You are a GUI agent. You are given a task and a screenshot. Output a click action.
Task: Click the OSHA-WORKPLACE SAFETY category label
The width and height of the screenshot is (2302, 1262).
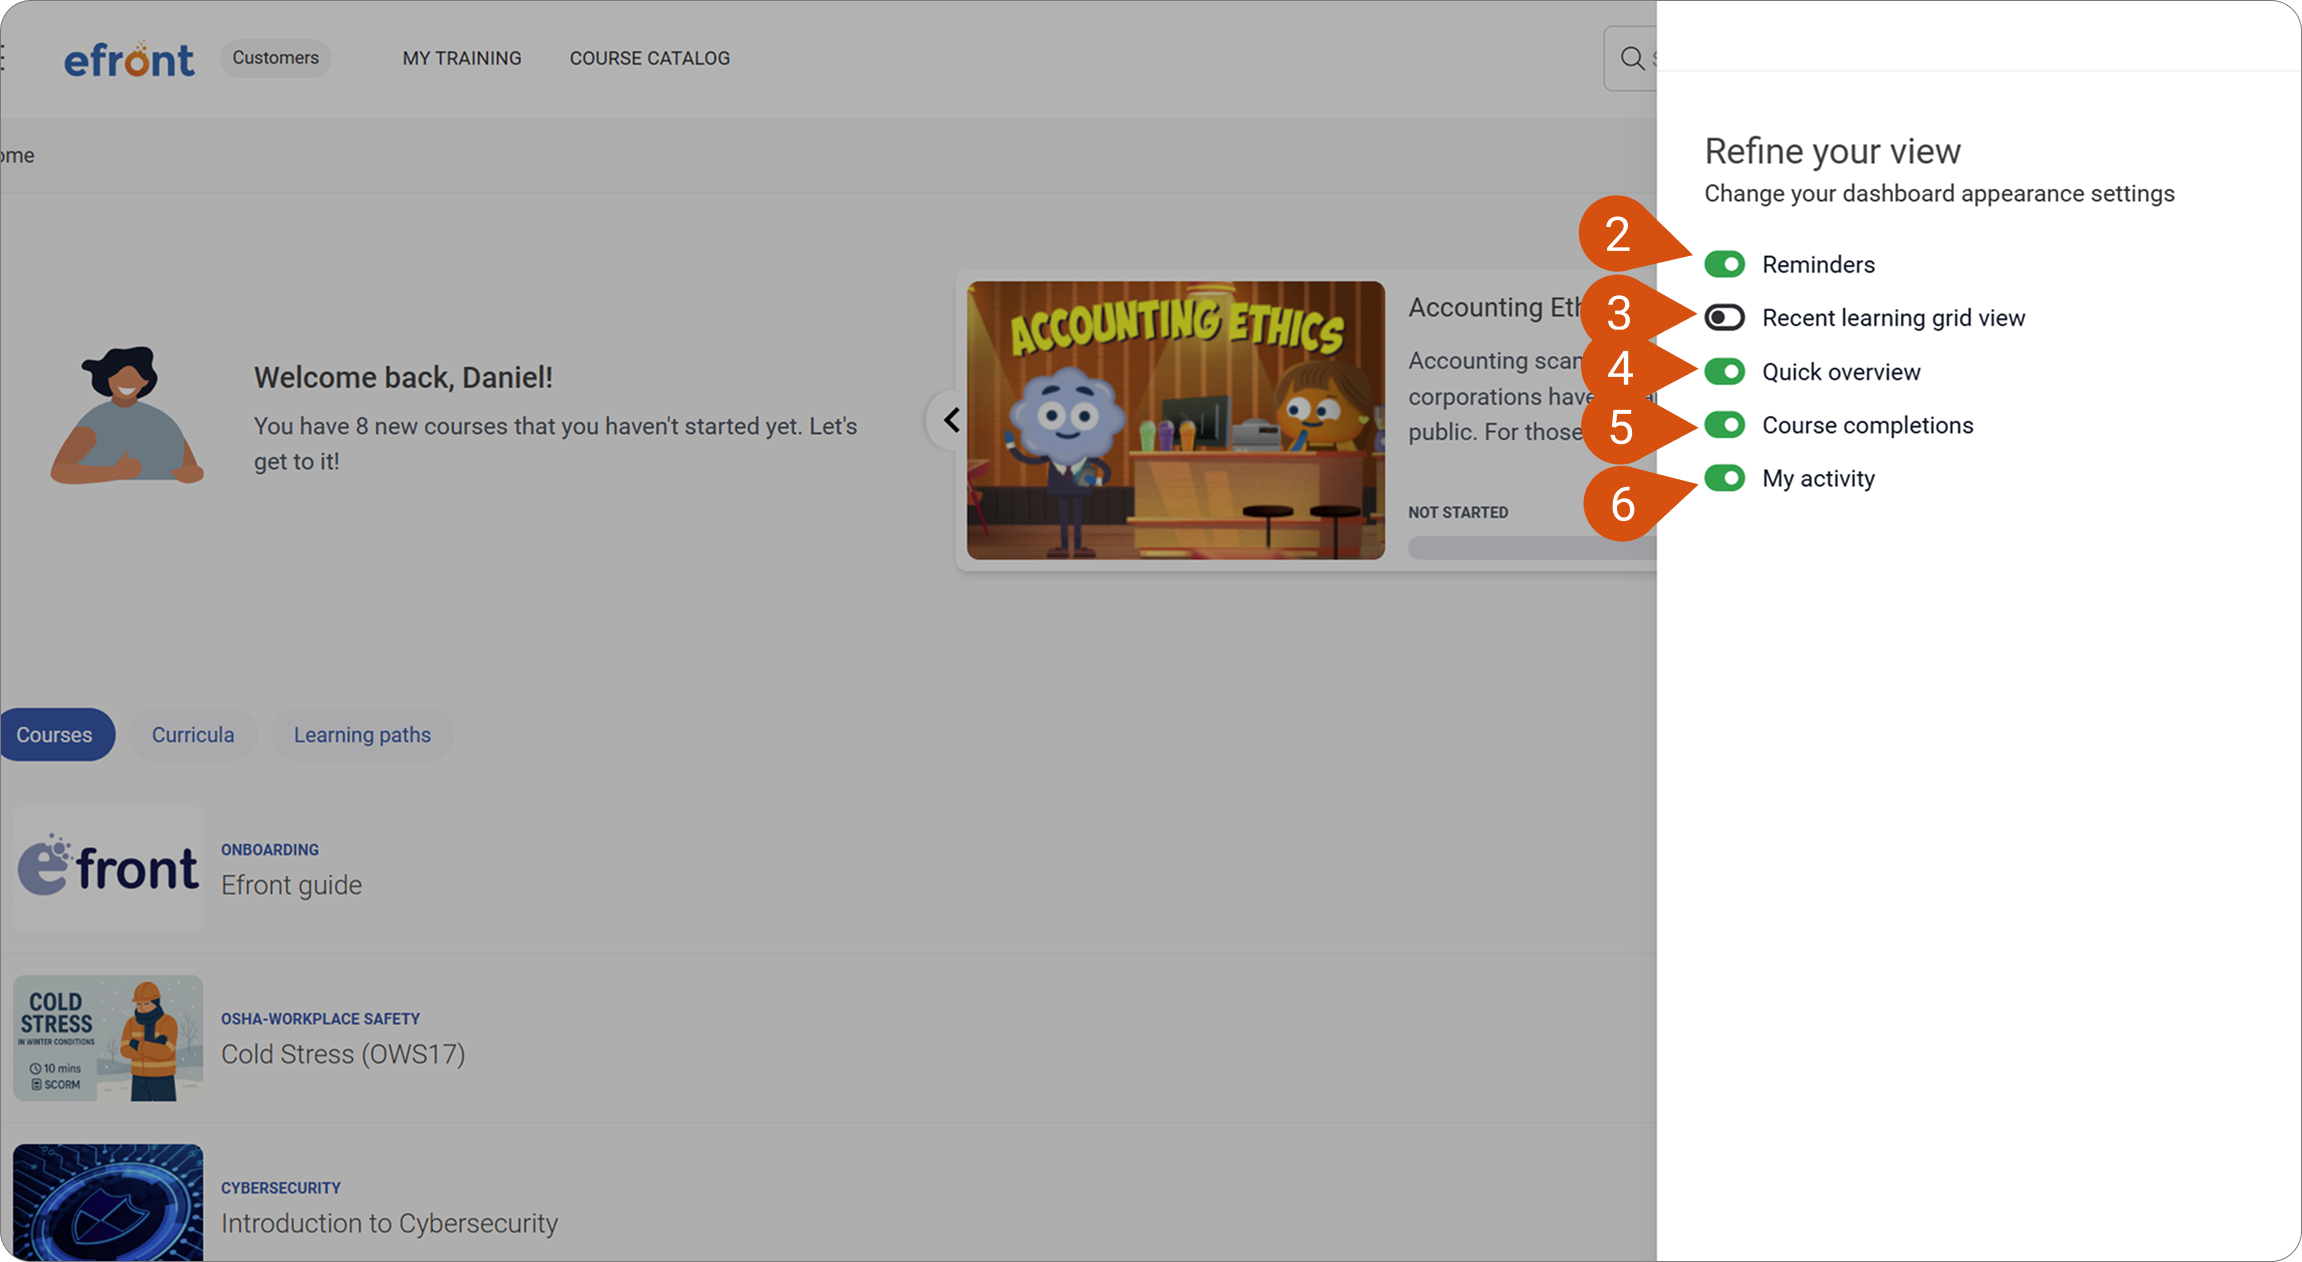click(x=320, y=1019)
